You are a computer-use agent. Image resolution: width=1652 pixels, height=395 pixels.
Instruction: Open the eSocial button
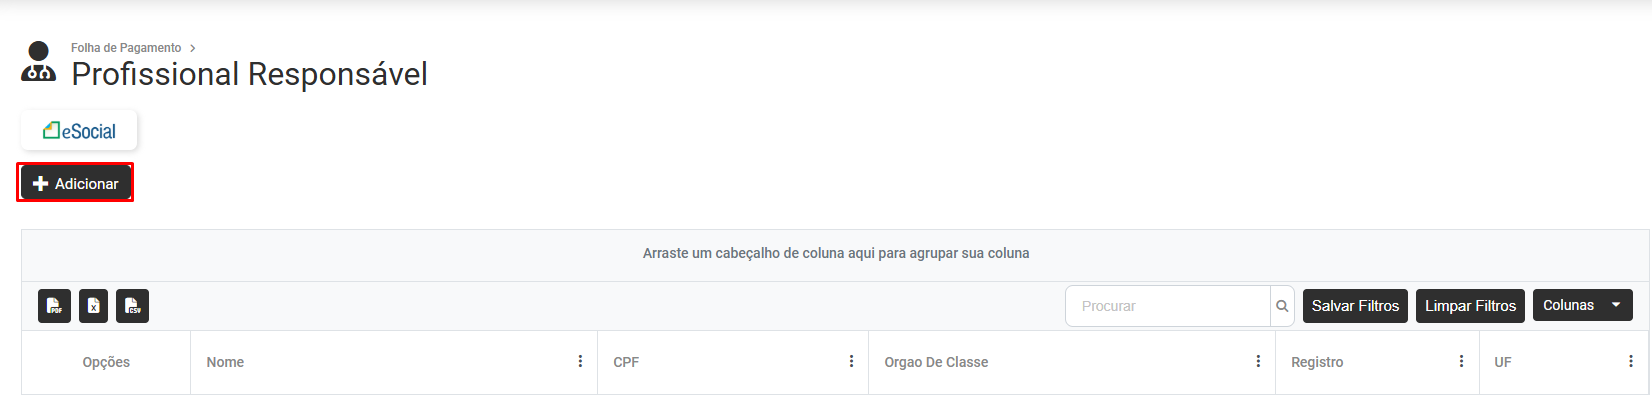(x=79, y=131)
